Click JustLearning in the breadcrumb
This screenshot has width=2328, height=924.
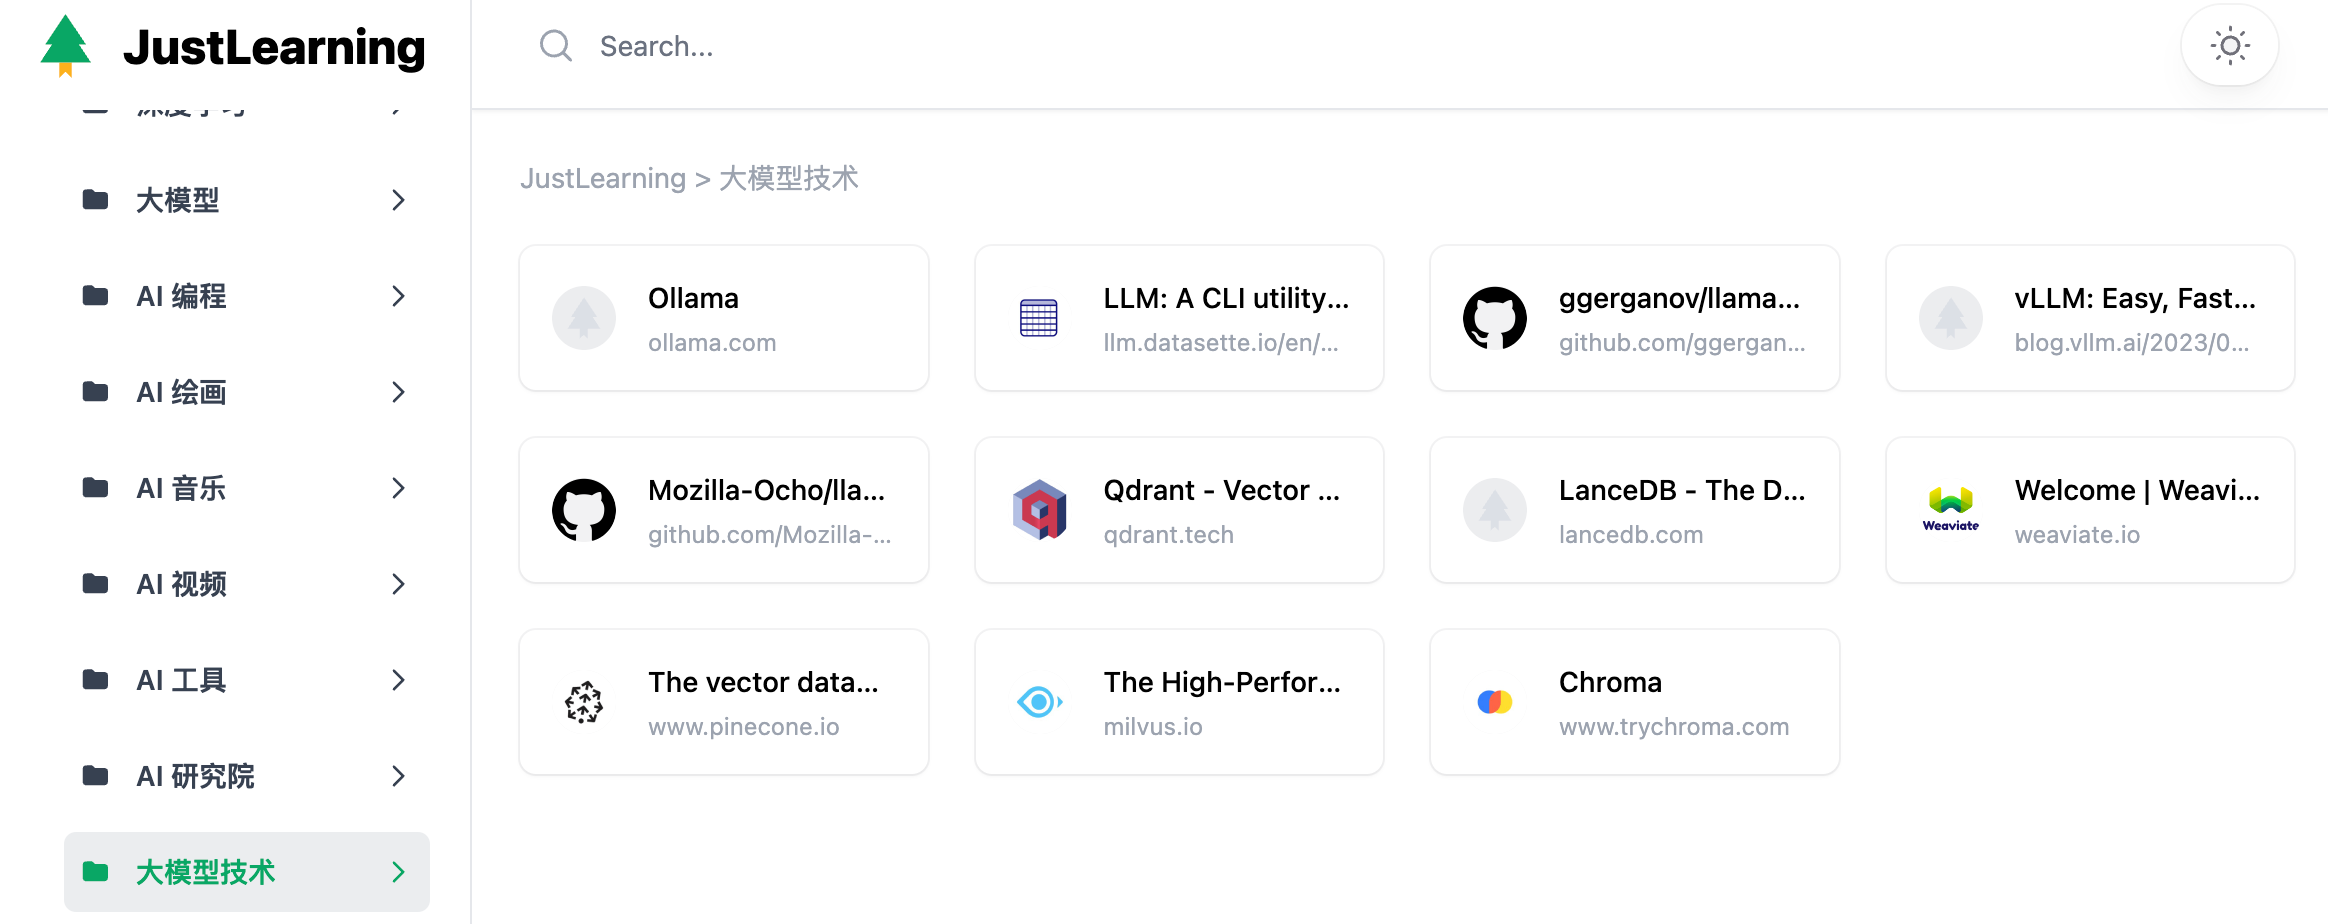tap(602, 178)
